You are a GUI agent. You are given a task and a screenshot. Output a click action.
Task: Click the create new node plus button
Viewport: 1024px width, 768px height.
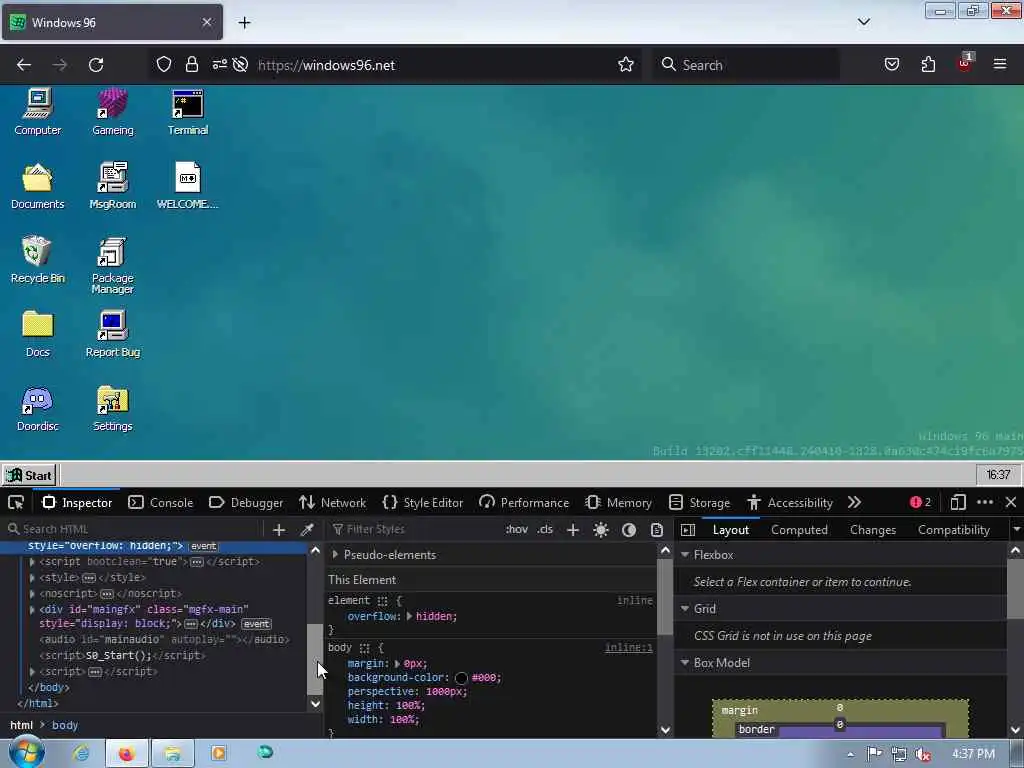pos(279,530)
